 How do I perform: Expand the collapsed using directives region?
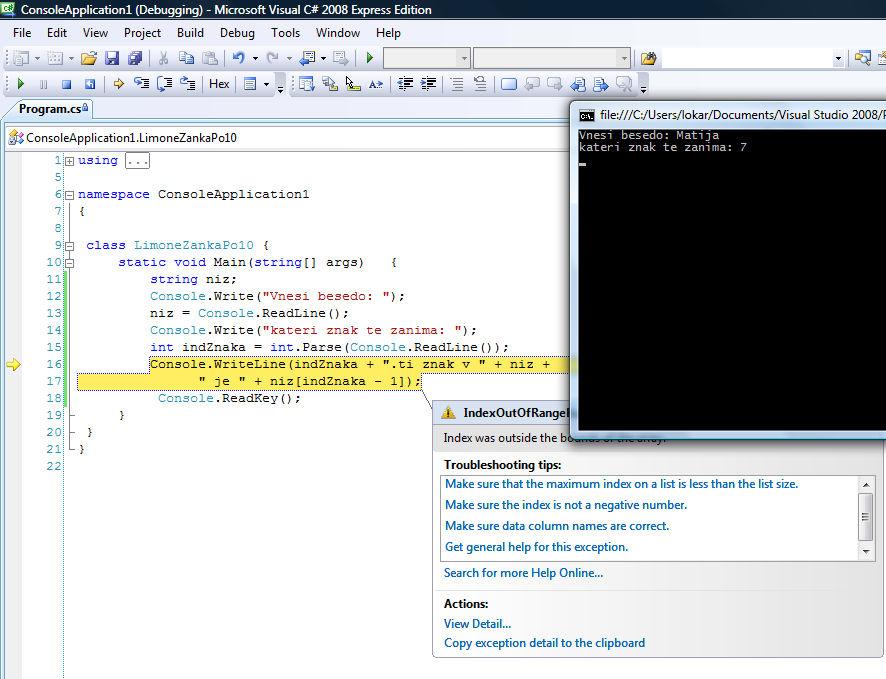click(70, 161)
